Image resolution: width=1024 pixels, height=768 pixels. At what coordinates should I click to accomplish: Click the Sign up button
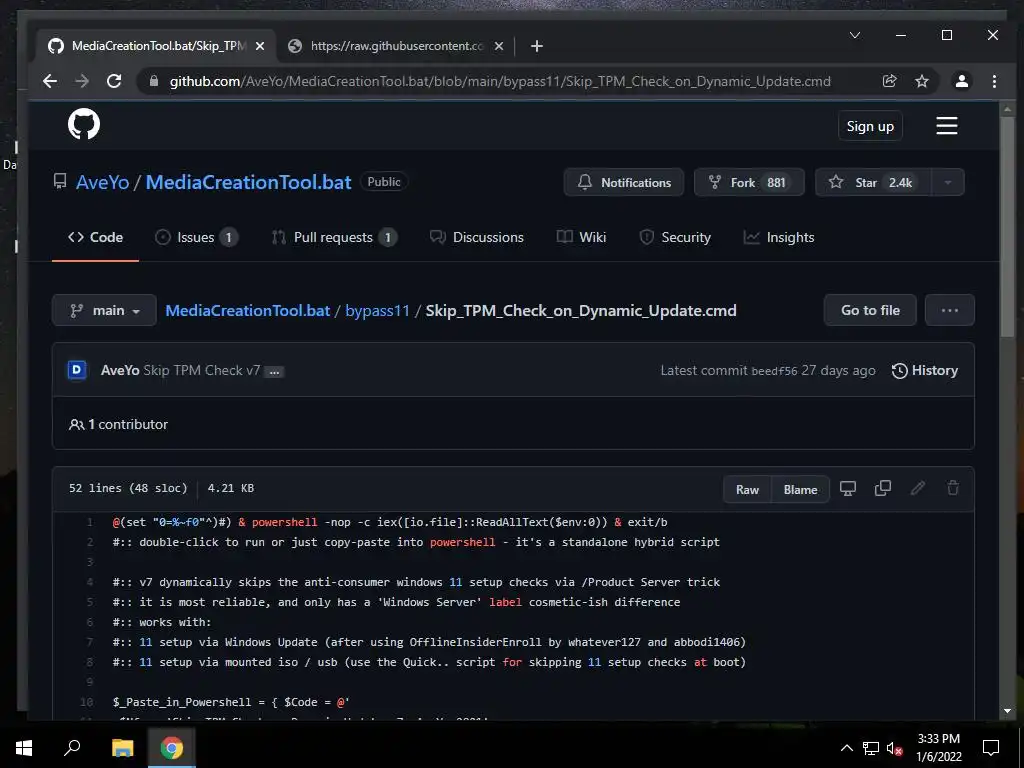coord(870,126)
